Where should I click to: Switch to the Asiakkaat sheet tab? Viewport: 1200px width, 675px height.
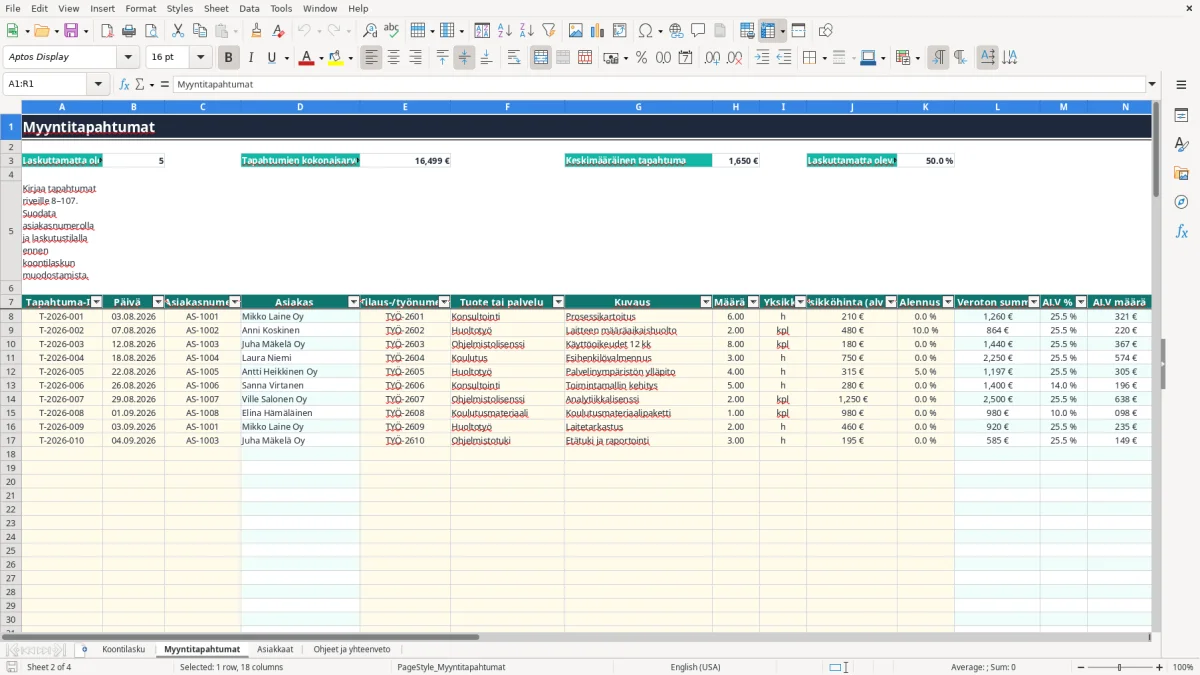tap(275, 649)
